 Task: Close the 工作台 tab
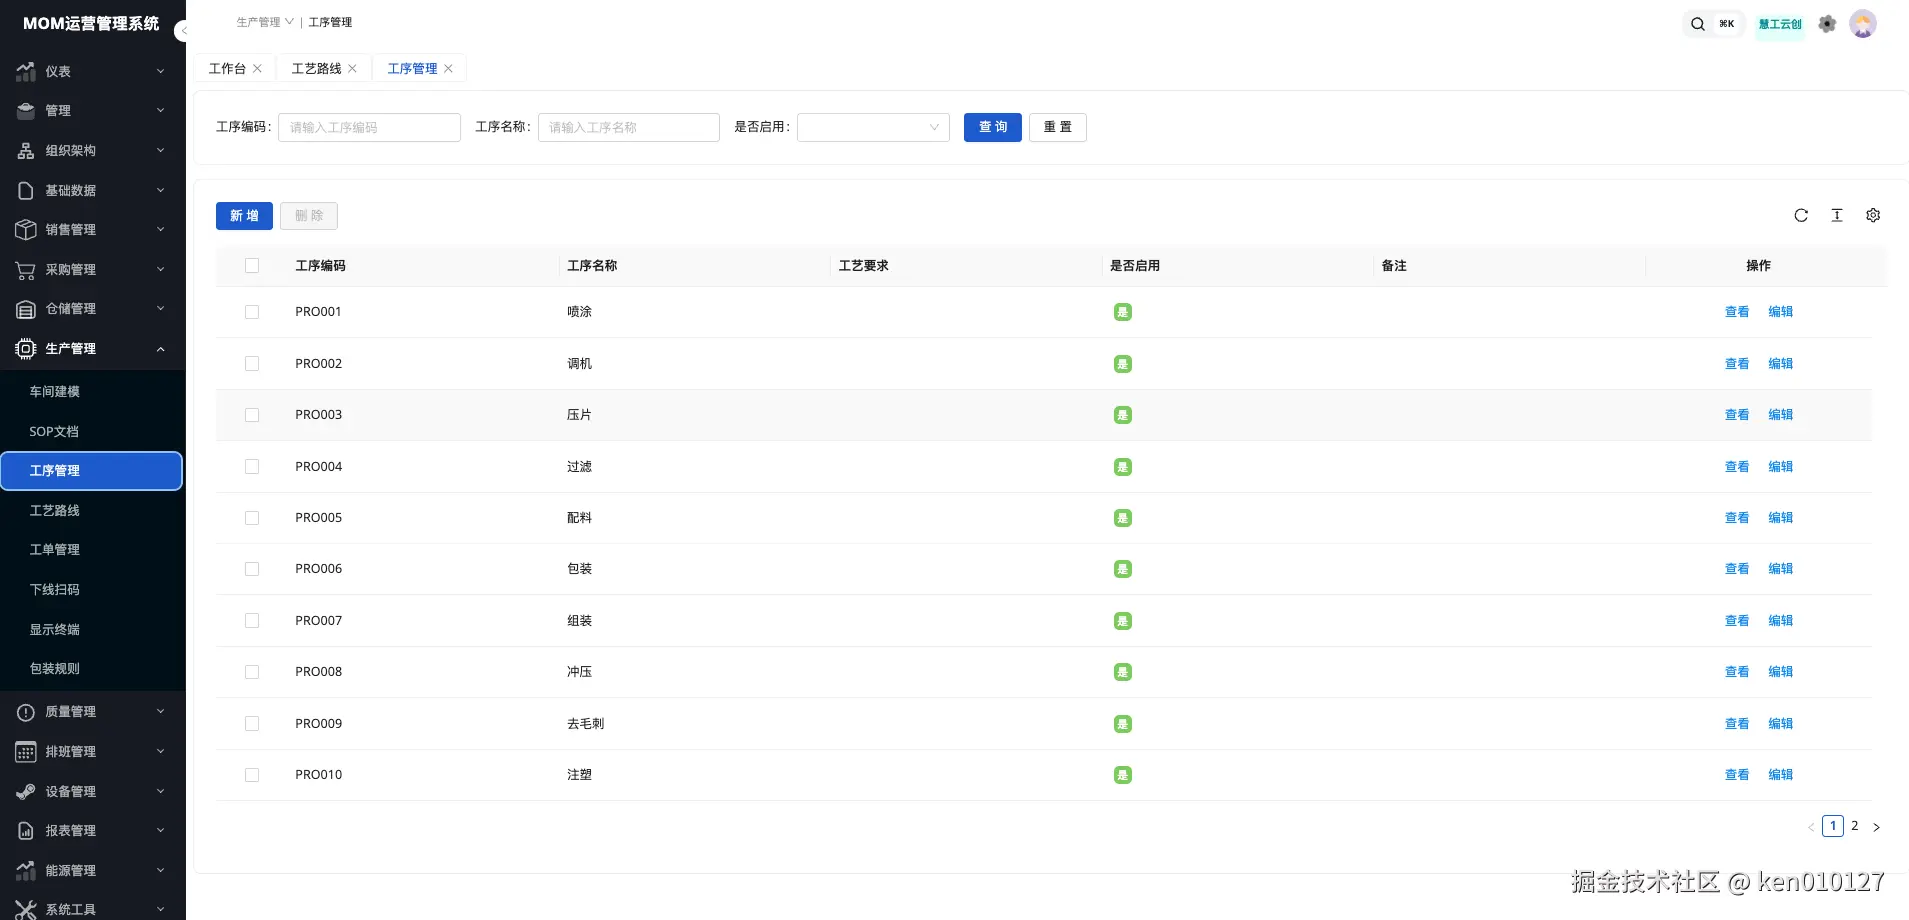click(x=257, y=68)
